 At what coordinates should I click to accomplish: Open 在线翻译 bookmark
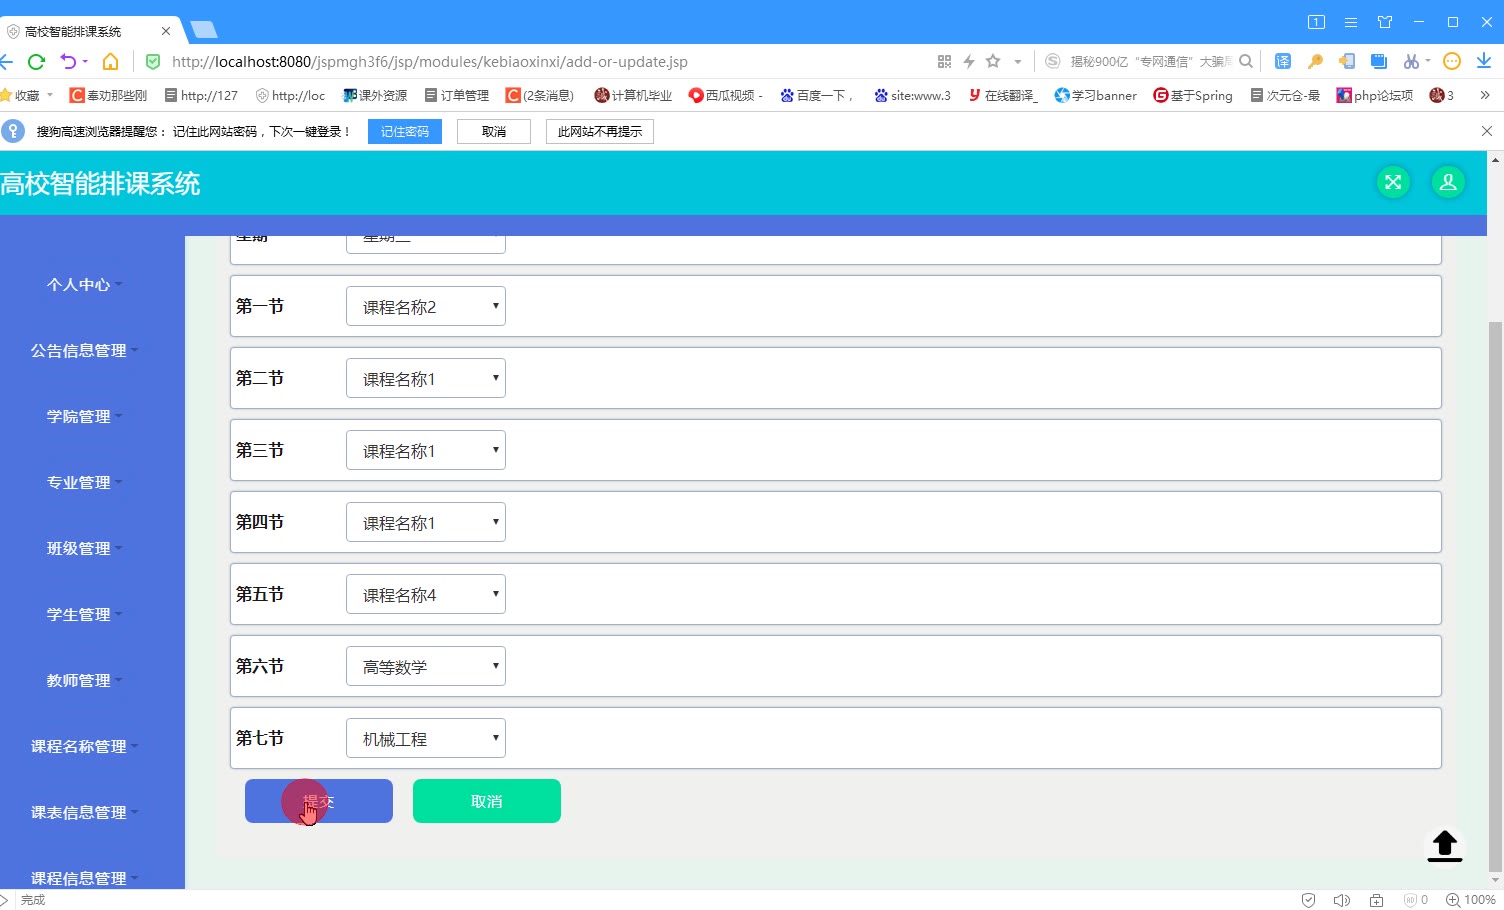(1003, 95)
